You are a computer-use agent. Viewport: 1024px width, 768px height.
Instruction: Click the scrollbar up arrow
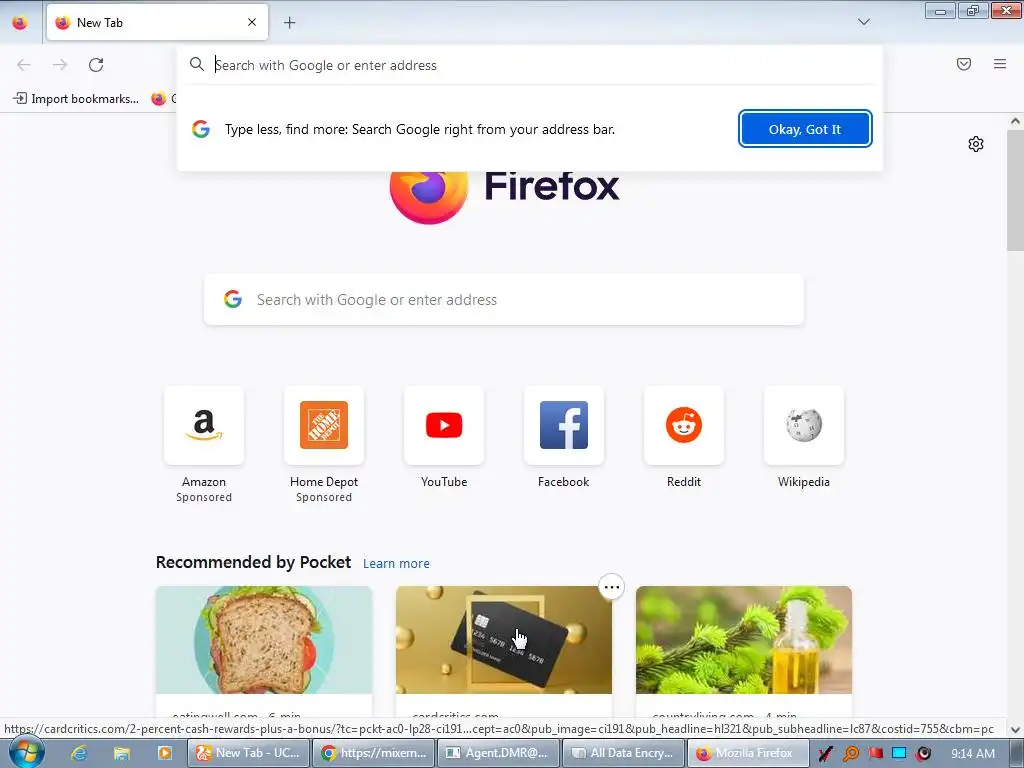click(x=1015, y=121)
